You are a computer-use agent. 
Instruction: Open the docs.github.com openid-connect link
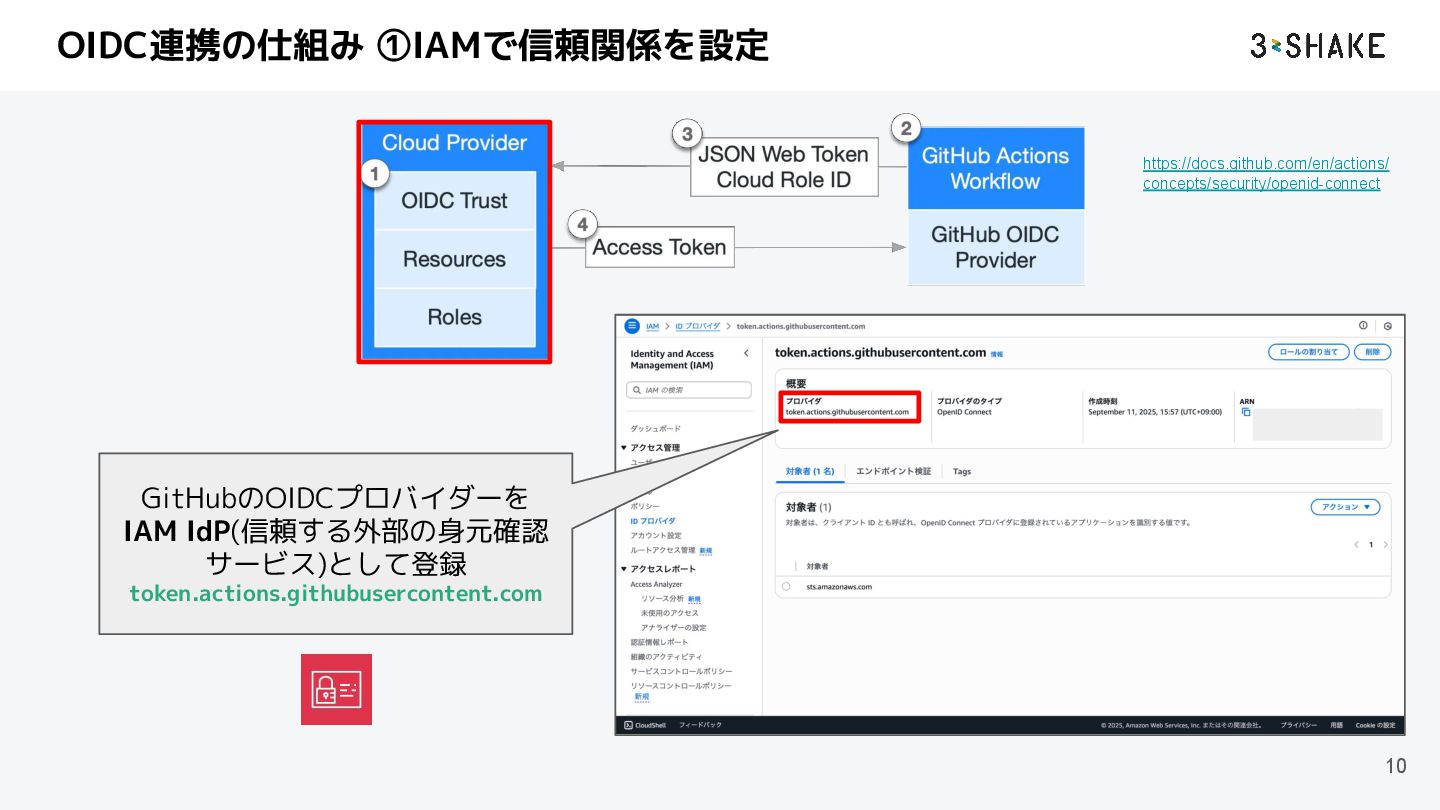[x=1266, y=173]
